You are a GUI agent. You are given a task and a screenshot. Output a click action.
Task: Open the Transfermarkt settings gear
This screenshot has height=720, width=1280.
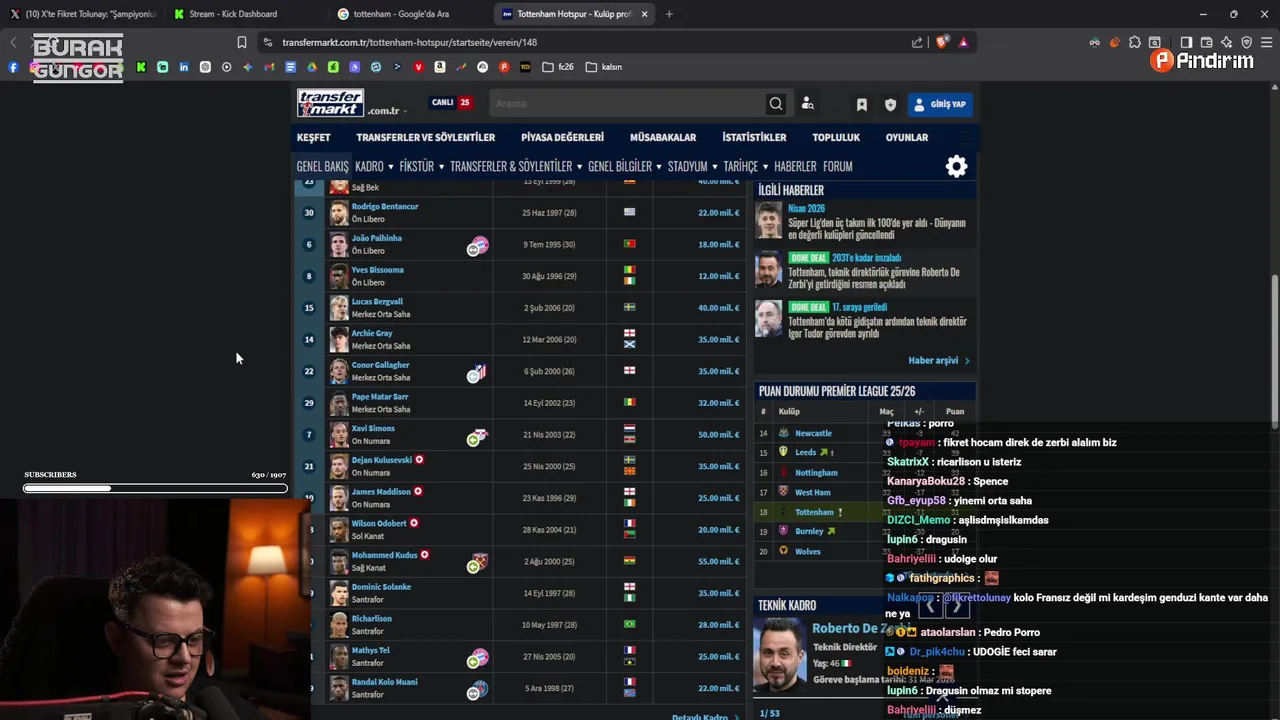(x=957, y=167)
